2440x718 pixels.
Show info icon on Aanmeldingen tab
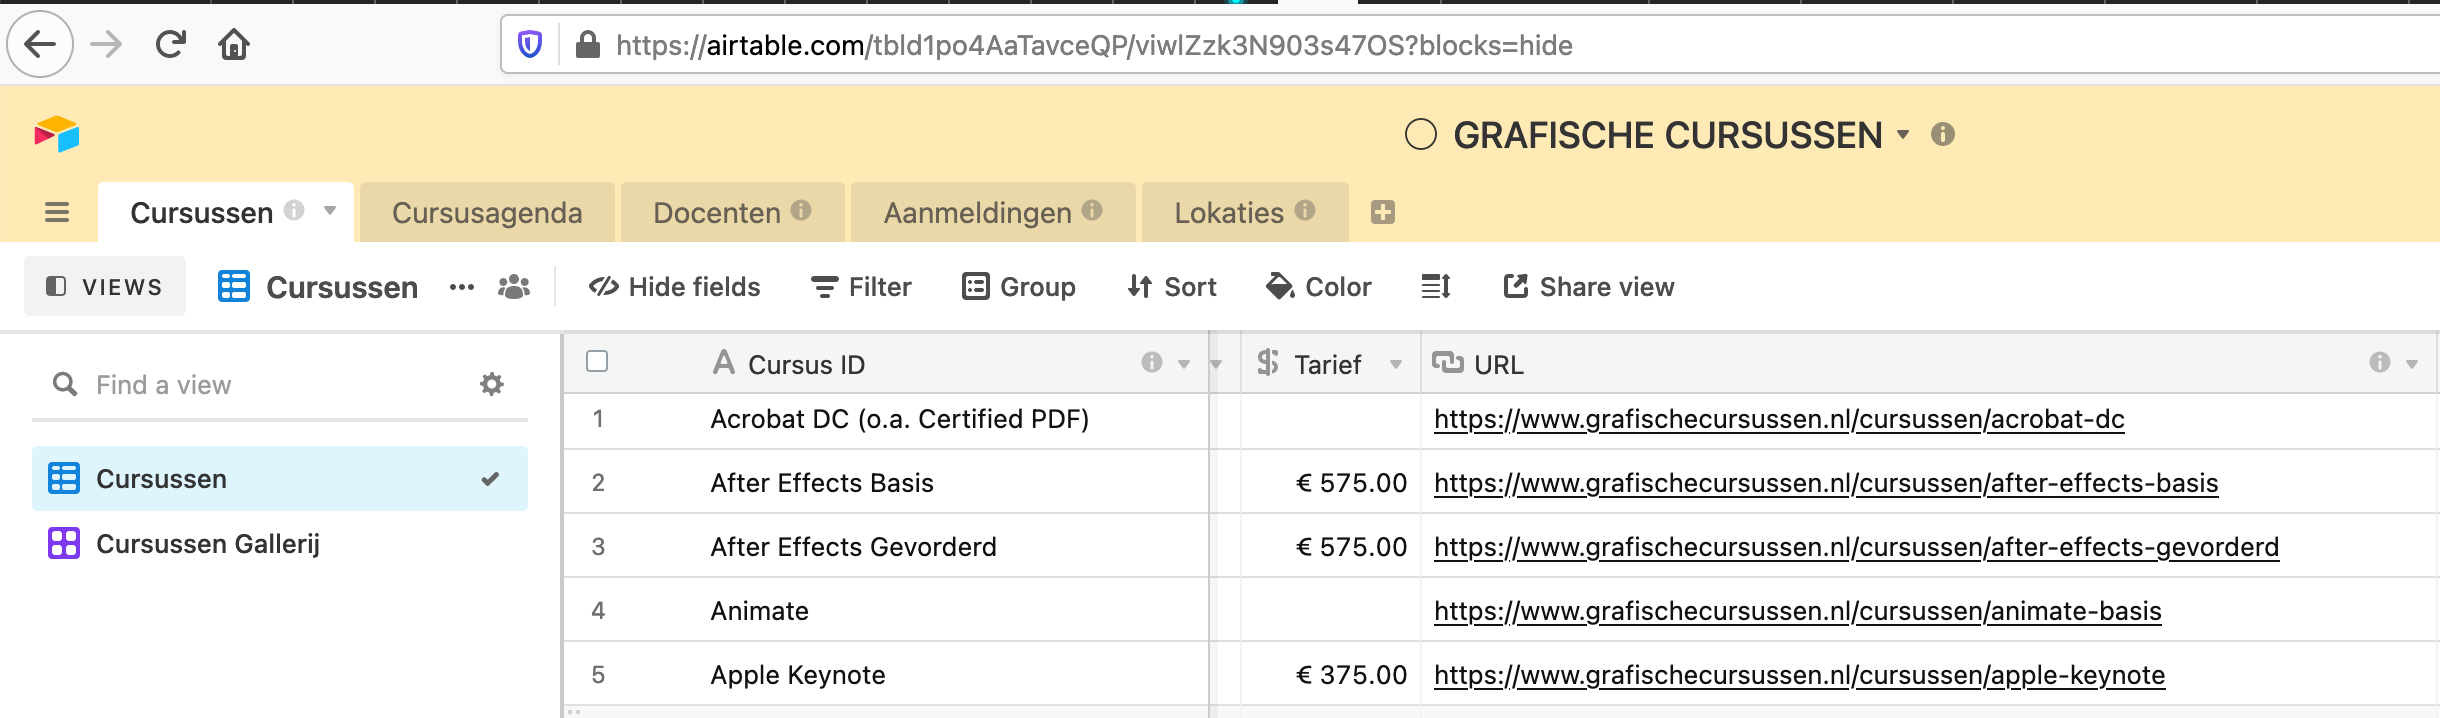[1092, 210]
